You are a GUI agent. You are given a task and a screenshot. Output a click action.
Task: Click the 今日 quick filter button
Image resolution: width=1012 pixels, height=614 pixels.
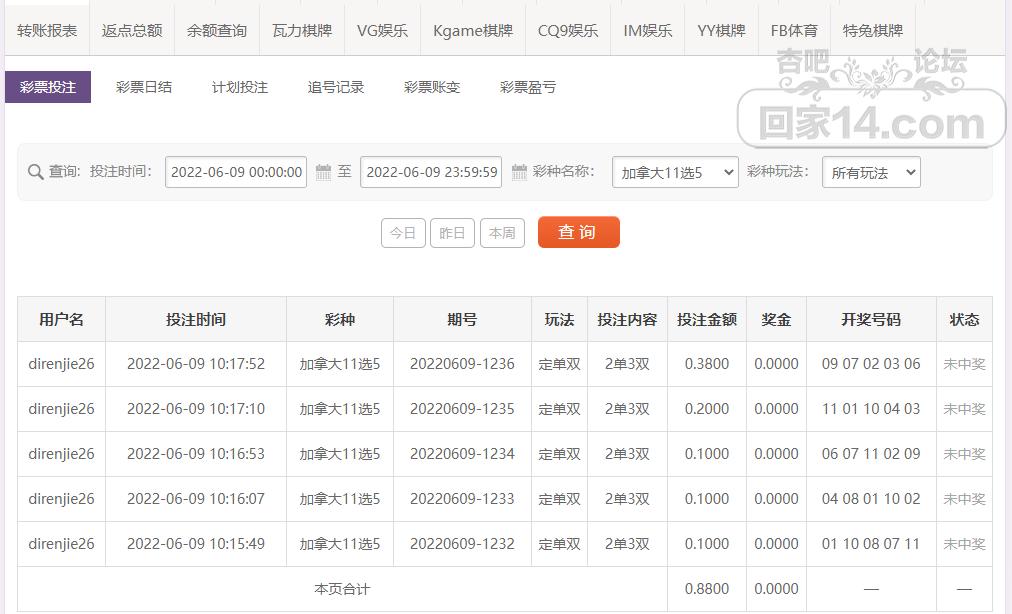(x=403, y=232)
